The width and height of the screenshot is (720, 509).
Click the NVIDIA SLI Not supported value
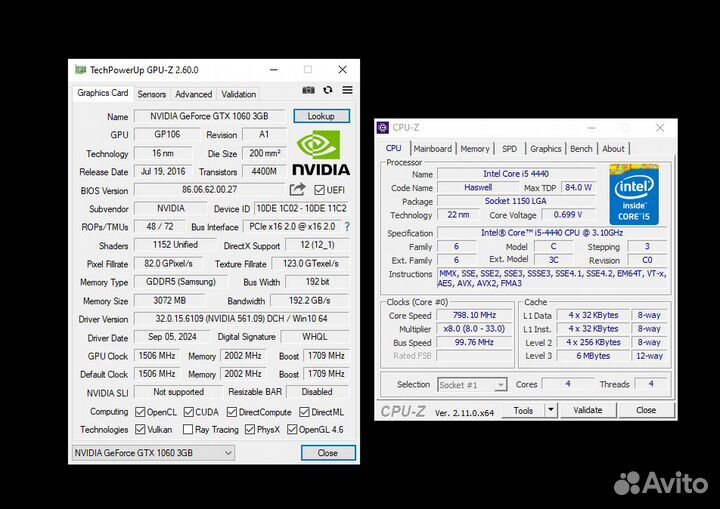click(178, 392)
